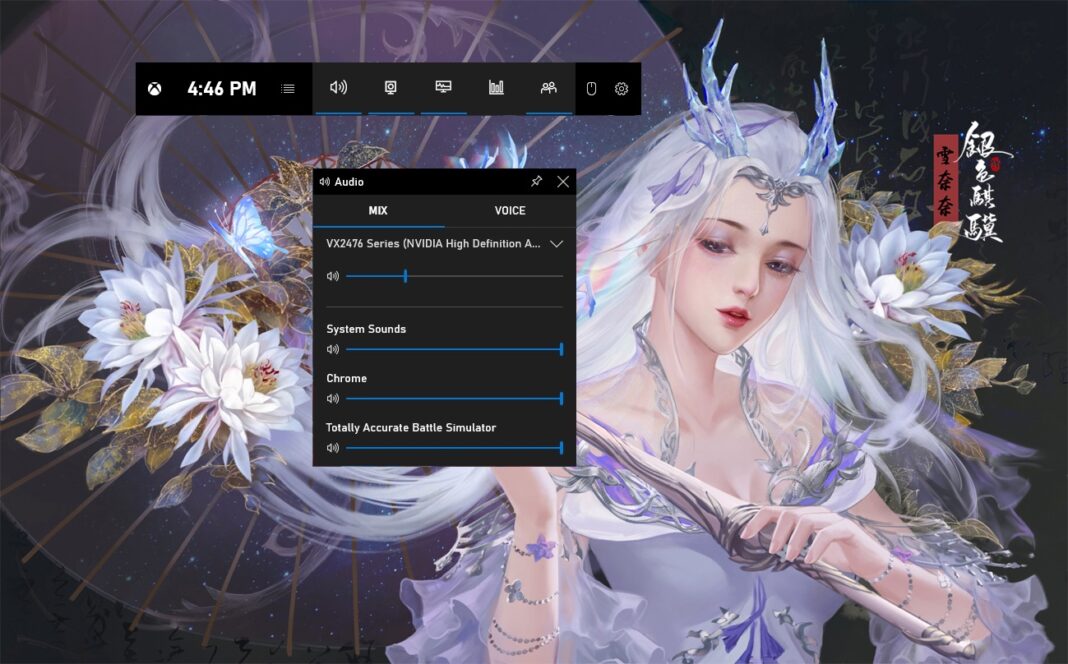1068x664 pixels.
Task: Click the Xbox logo icon
Action: click(x=155, y=89)
